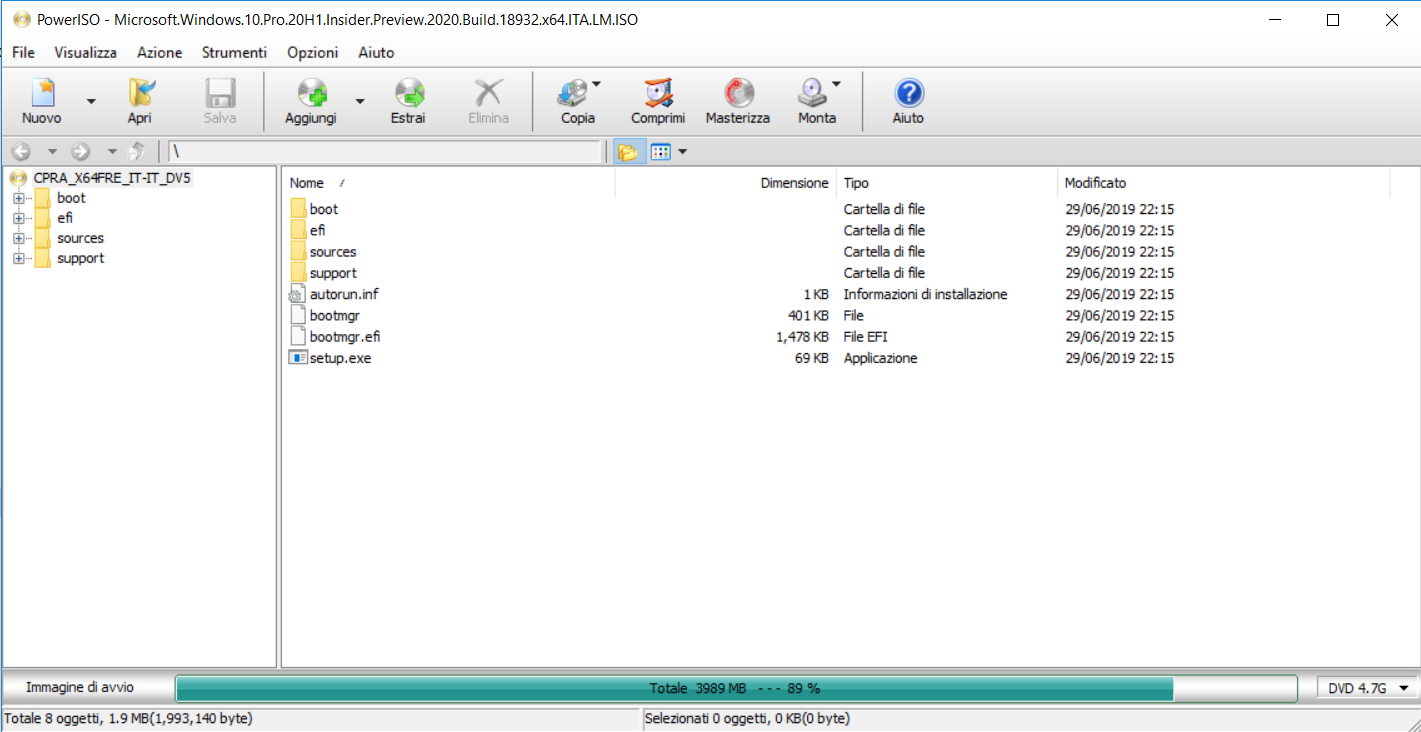
Task: Open the DVD 4.7G media dropdown
Action: click(x=1368, y=688)
